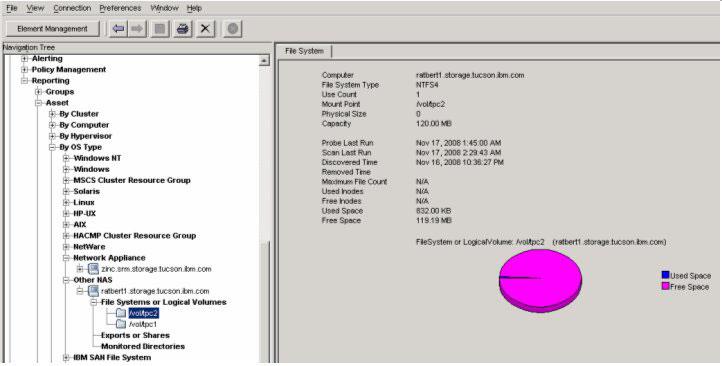Select the File System tab
Screen dimensions: 722x366
pos(304,51)
